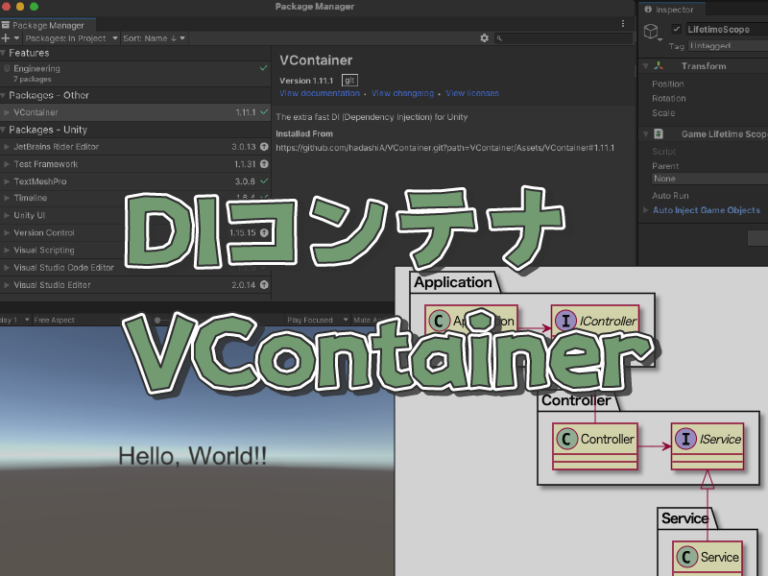Click the add package plus icon
The image size is (768, 576).
pyautogui.click(x=6, y=38)
